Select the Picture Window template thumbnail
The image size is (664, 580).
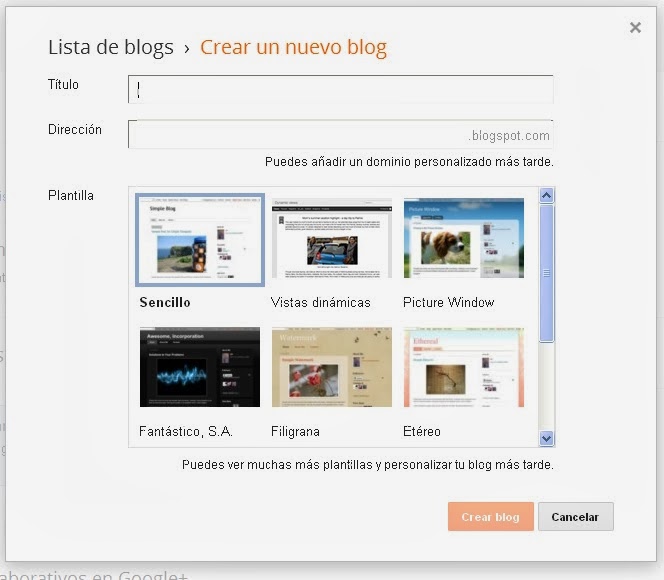(464, 238)
